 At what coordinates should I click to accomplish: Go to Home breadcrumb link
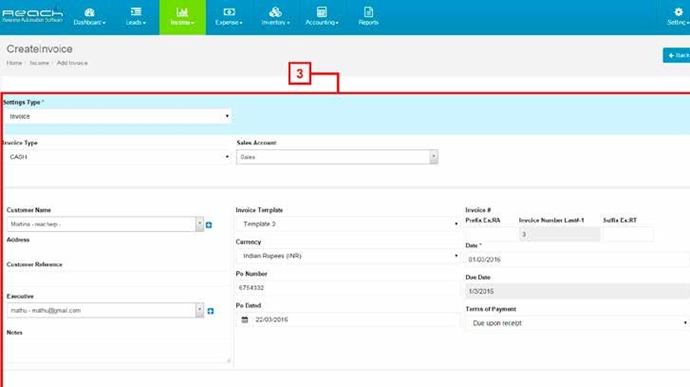pos(14,63)
